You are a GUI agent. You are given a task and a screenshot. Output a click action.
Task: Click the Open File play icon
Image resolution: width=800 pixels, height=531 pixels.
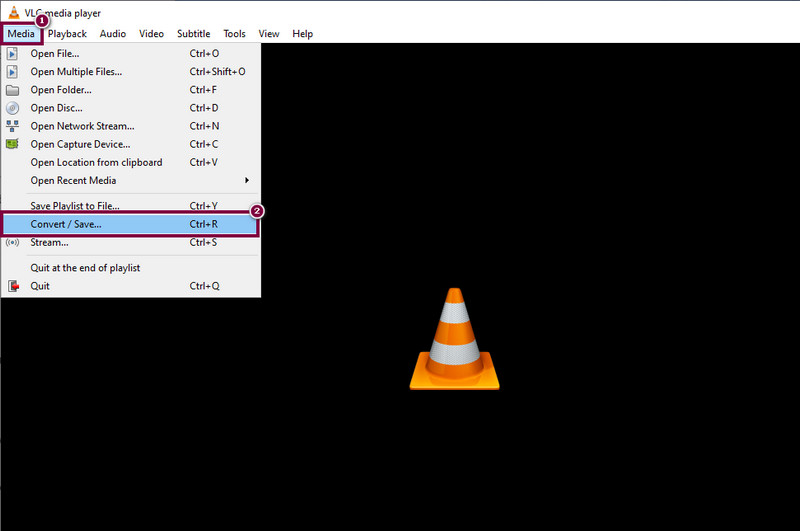12,54
